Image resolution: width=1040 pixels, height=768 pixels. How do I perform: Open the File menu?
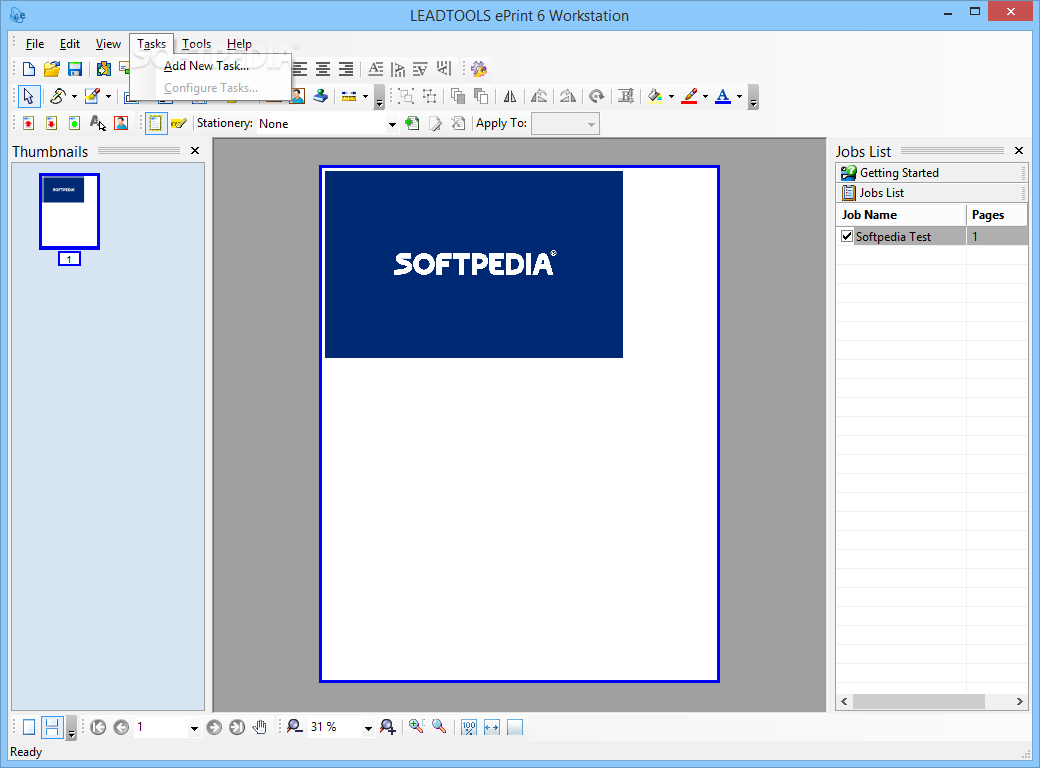click(34, 44)
